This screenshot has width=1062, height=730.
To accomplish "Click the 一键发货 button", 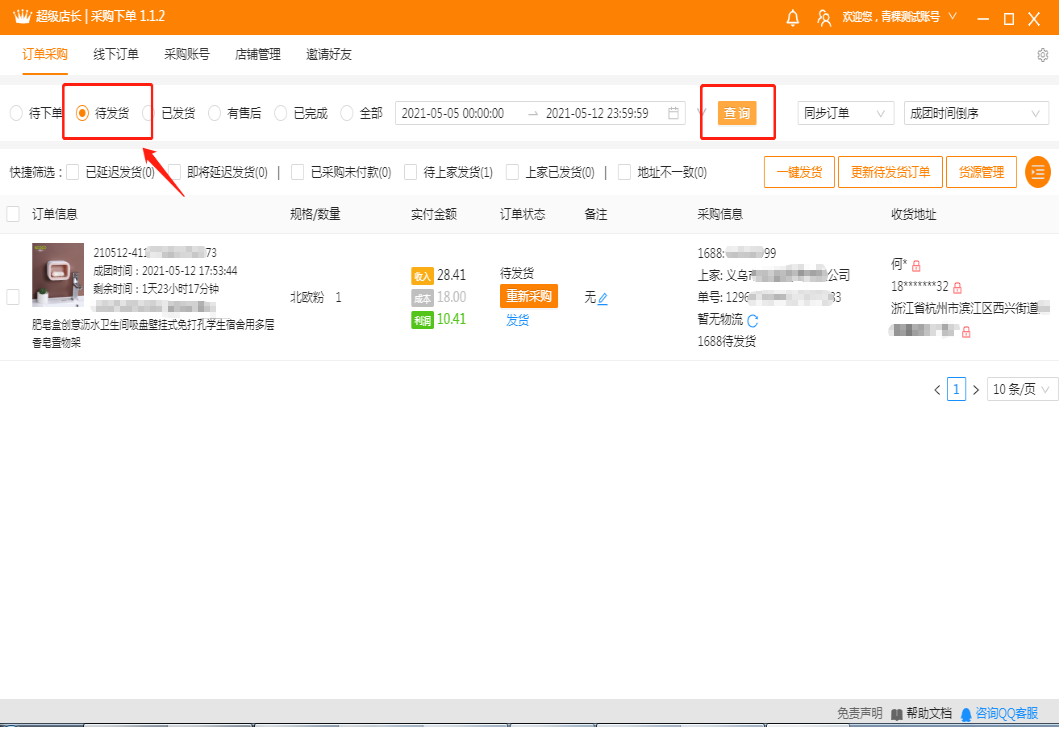I will 799,172.
